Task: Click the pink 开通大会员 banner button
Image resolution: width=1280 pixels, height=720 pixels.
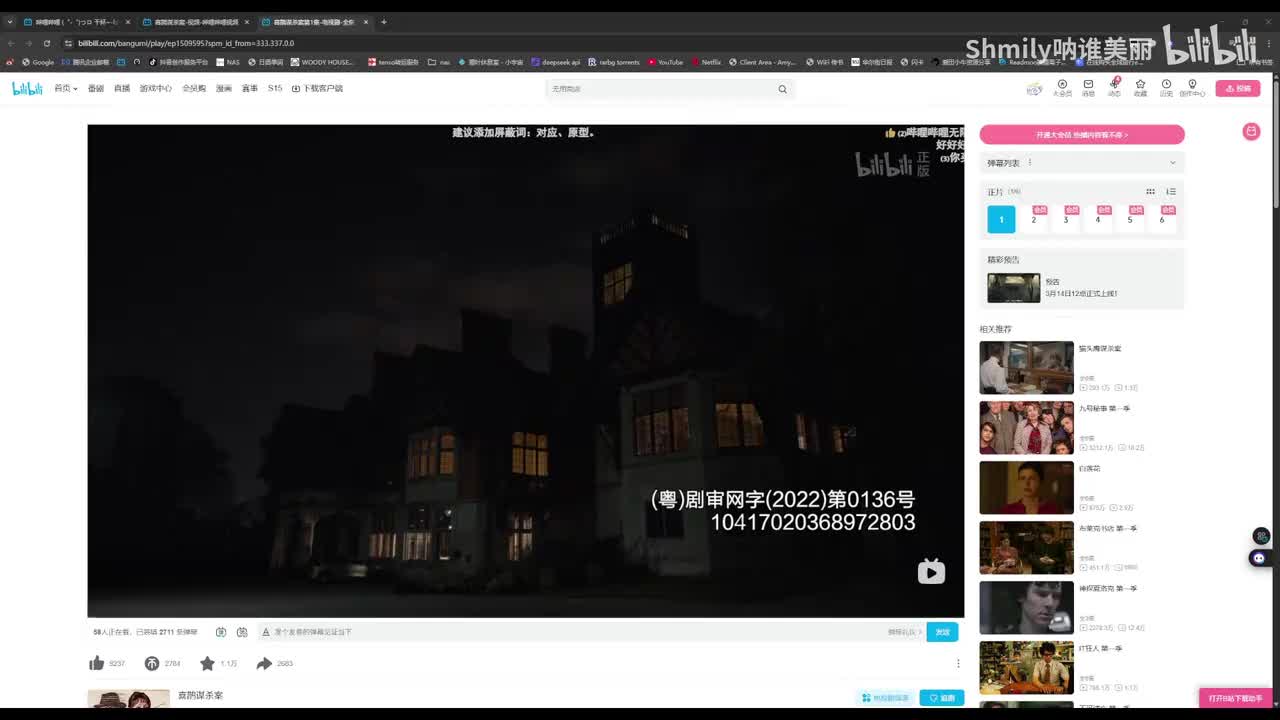Action: pyautogui.click(x=1082, y=134)
